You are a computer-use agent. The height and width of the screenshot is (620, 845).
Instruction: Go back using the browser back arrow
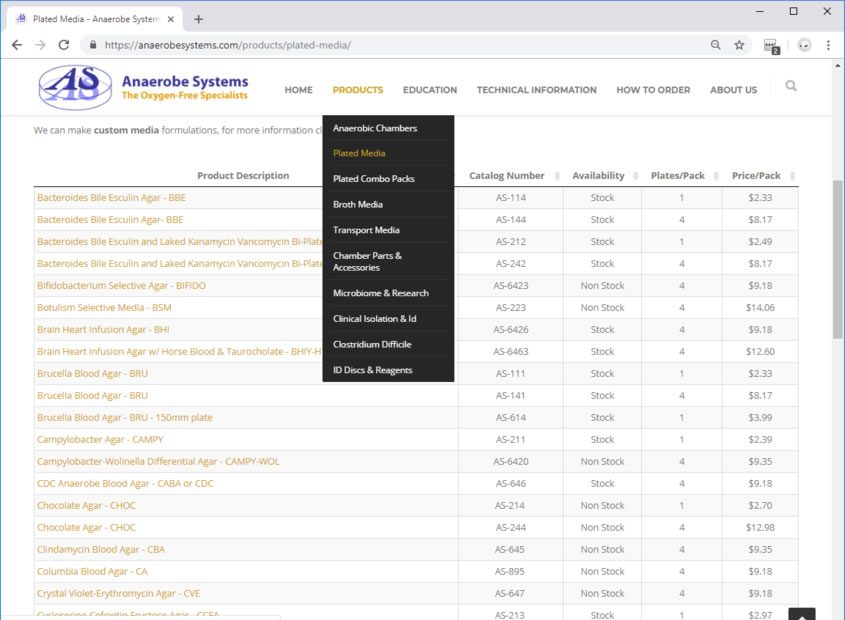coord(17,45)
